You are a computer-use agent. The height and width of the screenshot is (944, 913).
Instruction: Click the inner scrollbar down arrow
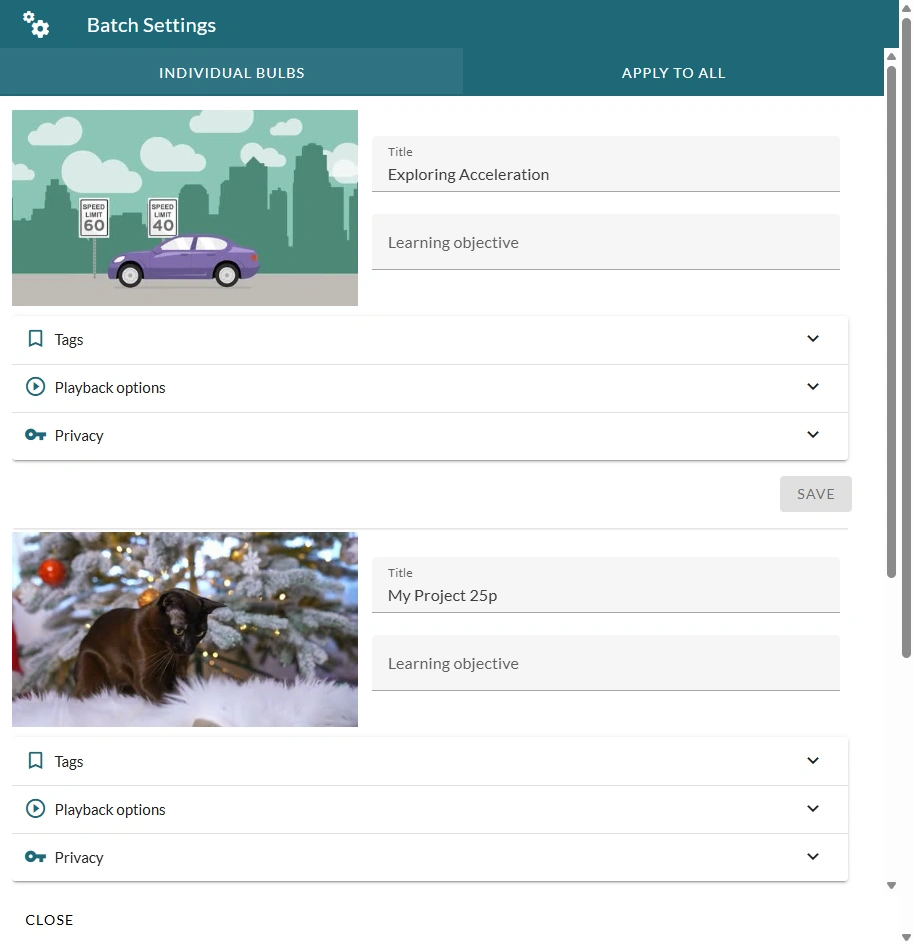tap(891, 886)
